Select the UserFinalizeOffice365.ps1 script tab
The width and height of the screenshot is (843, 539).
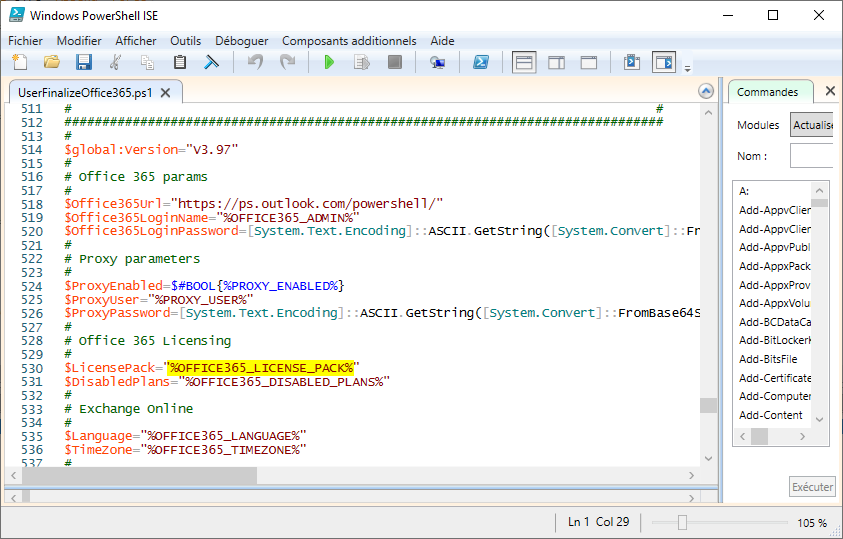click(85, 92)
